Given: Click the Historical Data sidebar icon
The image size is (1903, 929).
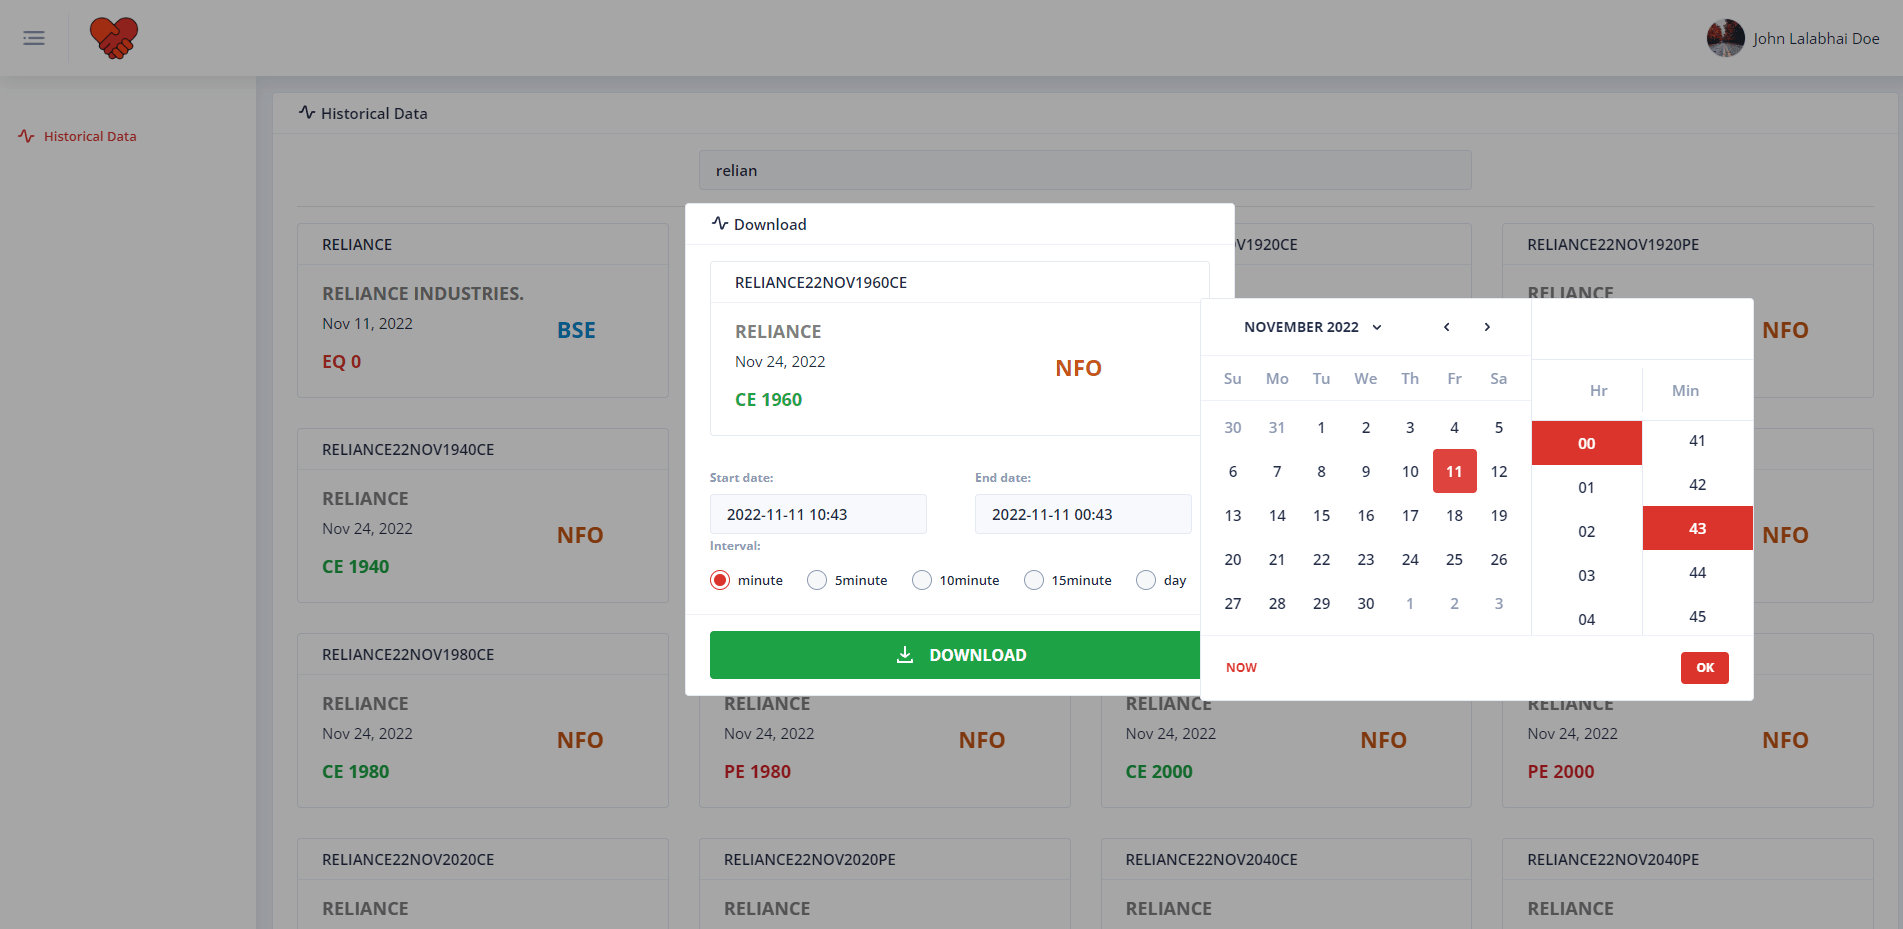Looking at the screenshot, I should tap(25, 136).
